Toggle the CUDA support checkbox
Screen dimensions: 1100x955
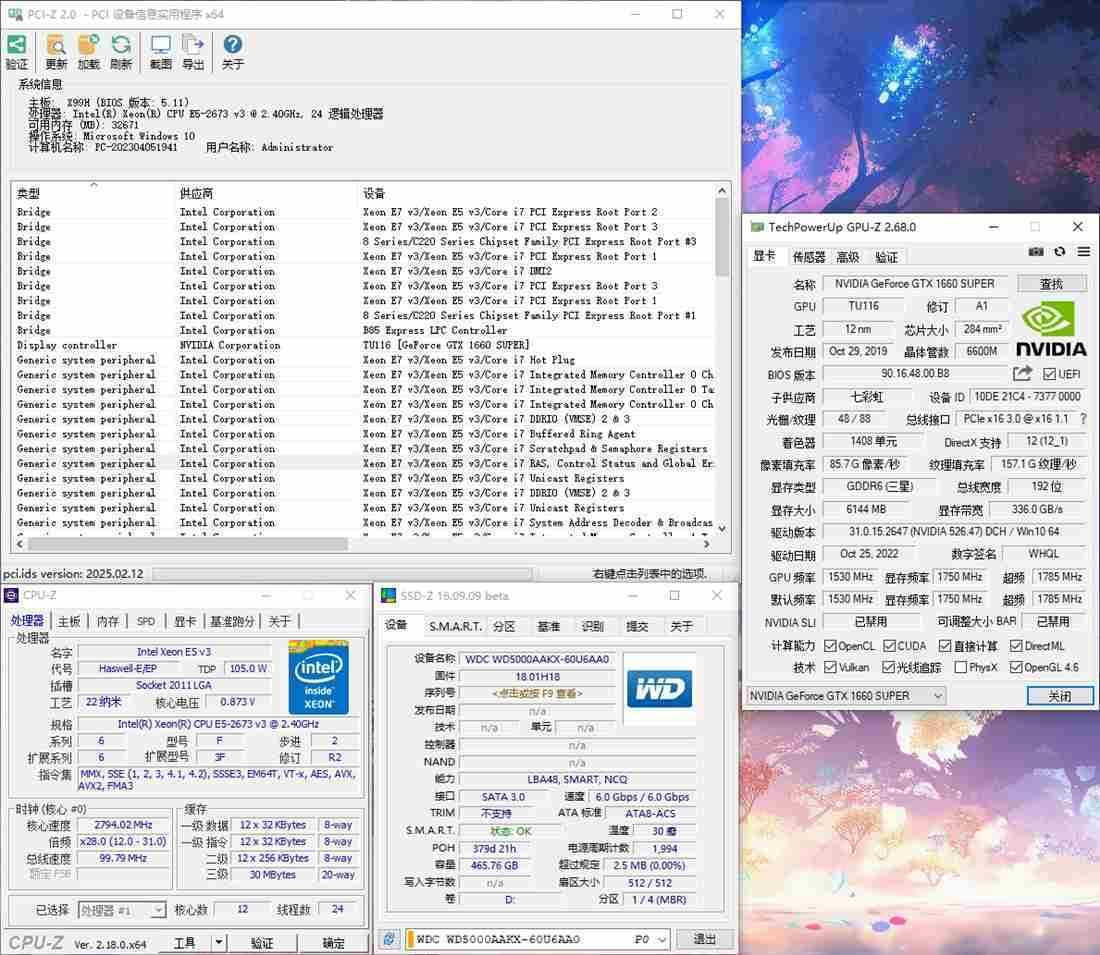pos(889,645)
